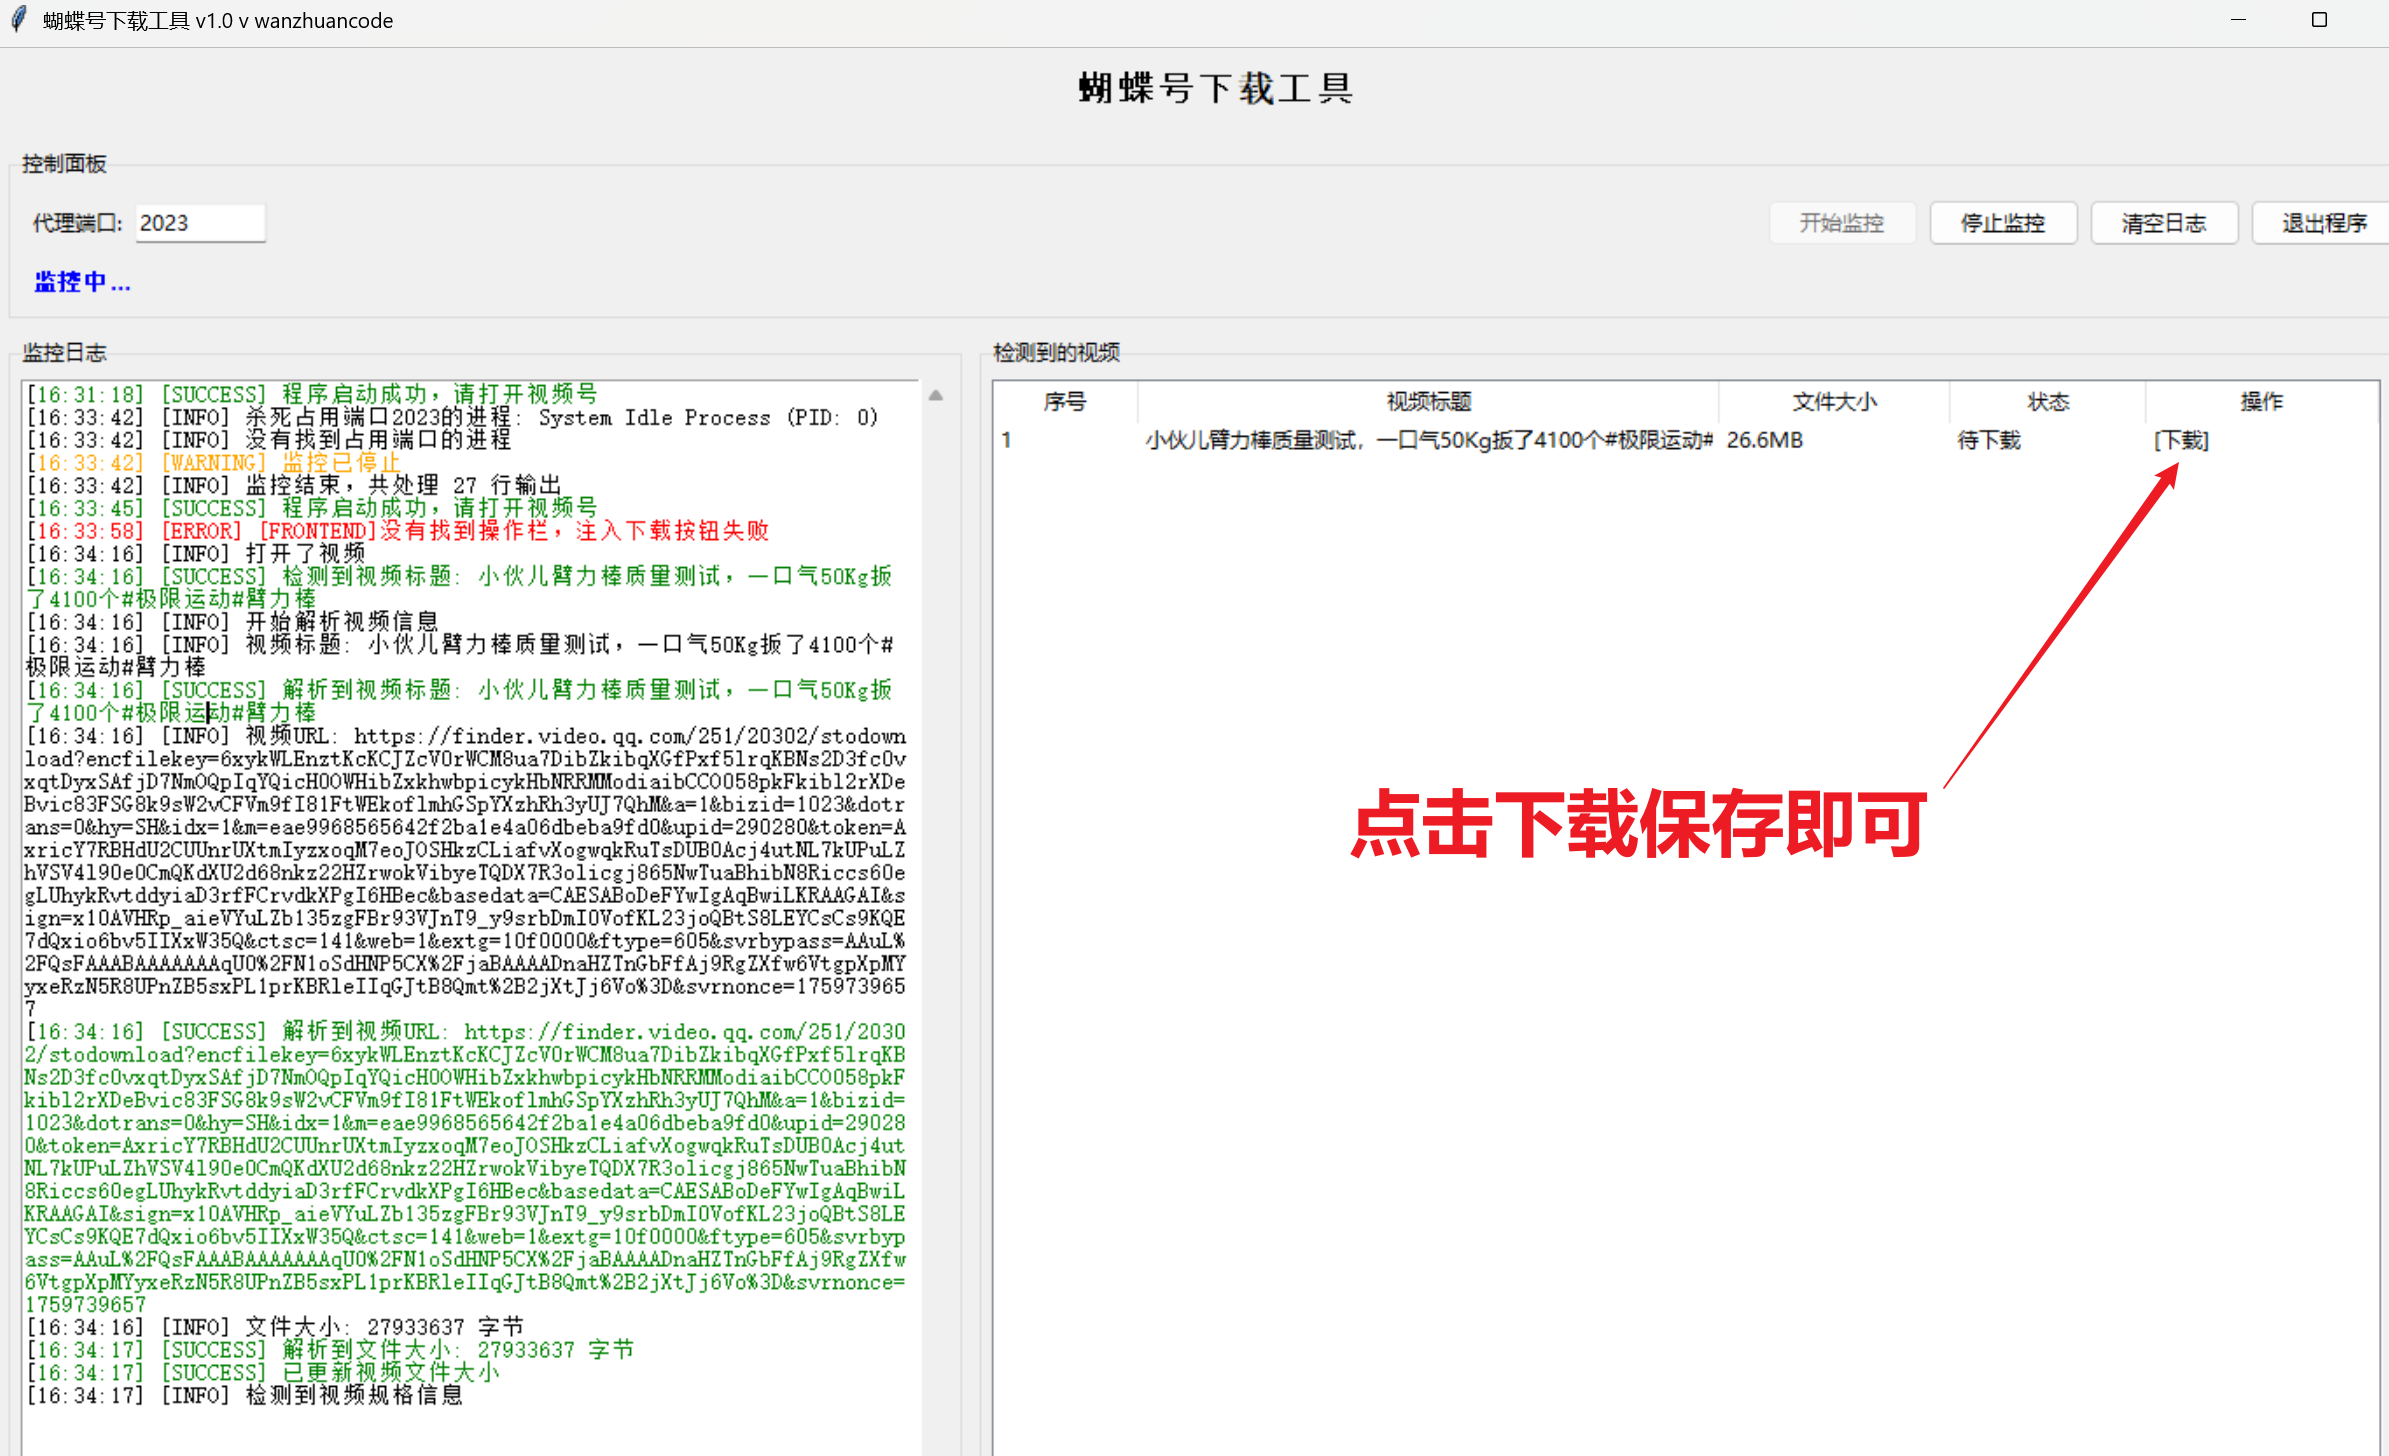Sort by the 序号 column header

tap(1064, 402)
